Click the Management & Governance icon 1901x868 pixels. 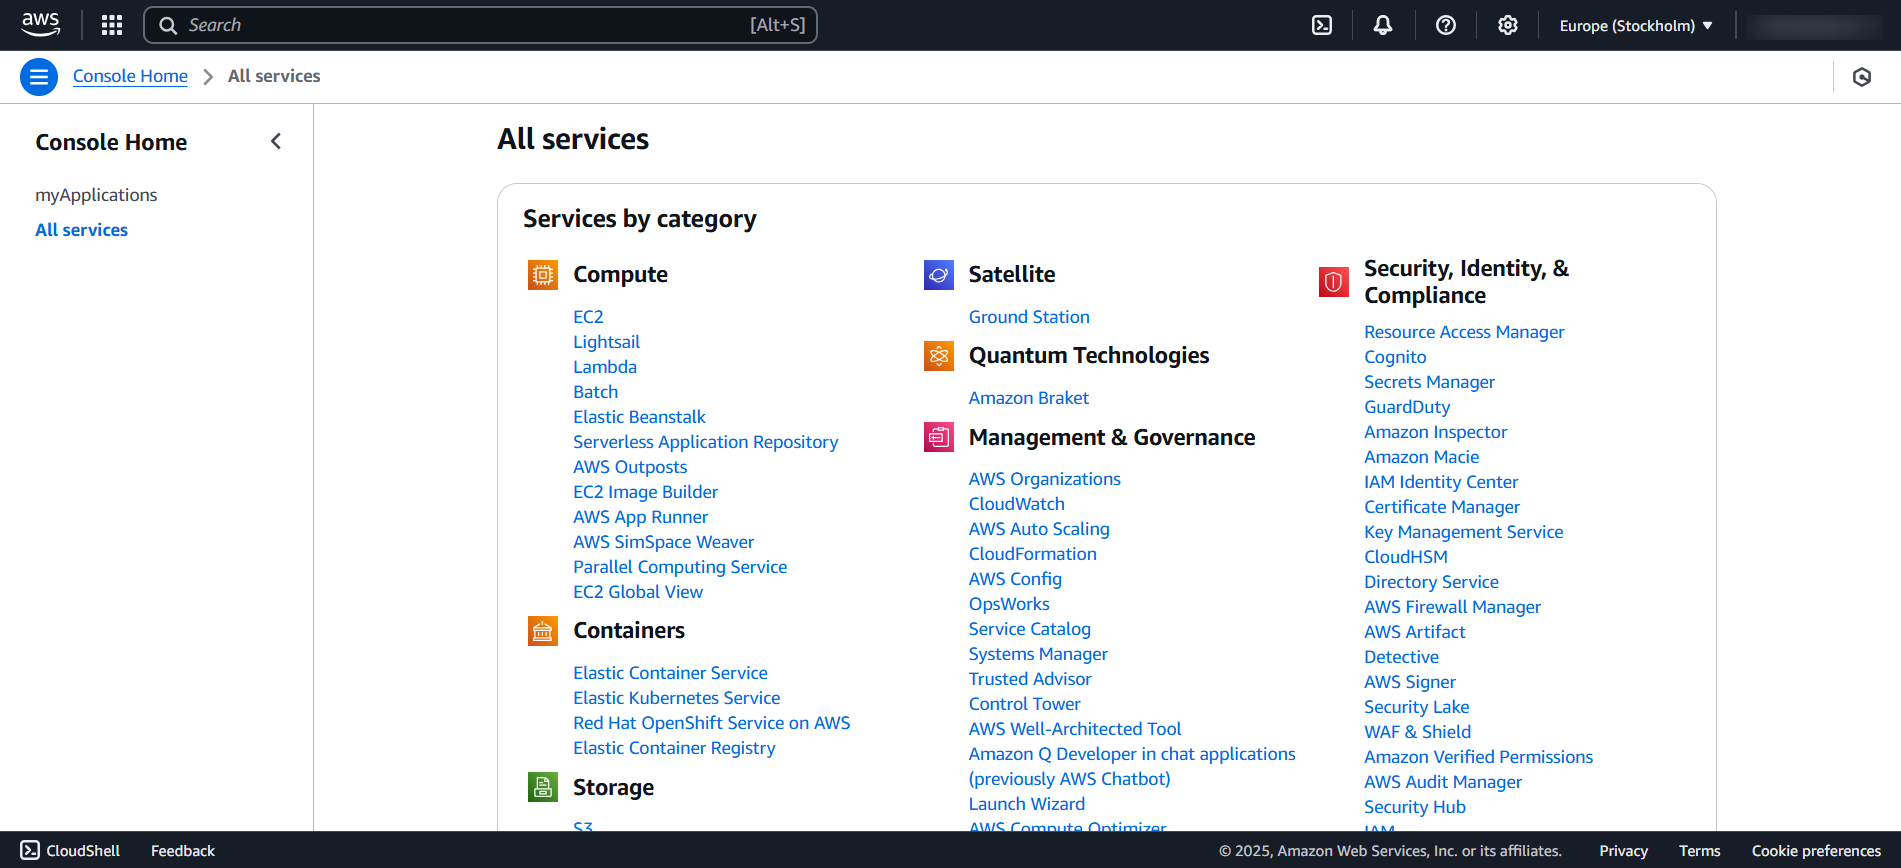pyautogui.click(x=939, y=438)
